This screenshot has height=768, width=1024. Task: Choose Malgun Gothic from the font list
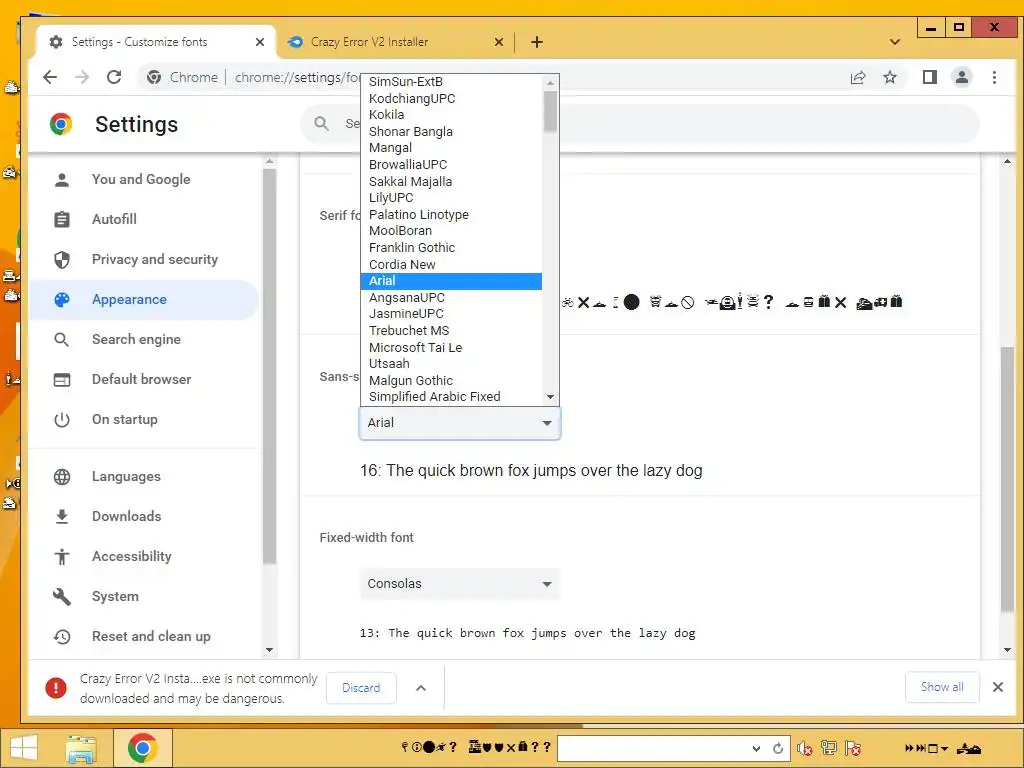pos(451,380)
